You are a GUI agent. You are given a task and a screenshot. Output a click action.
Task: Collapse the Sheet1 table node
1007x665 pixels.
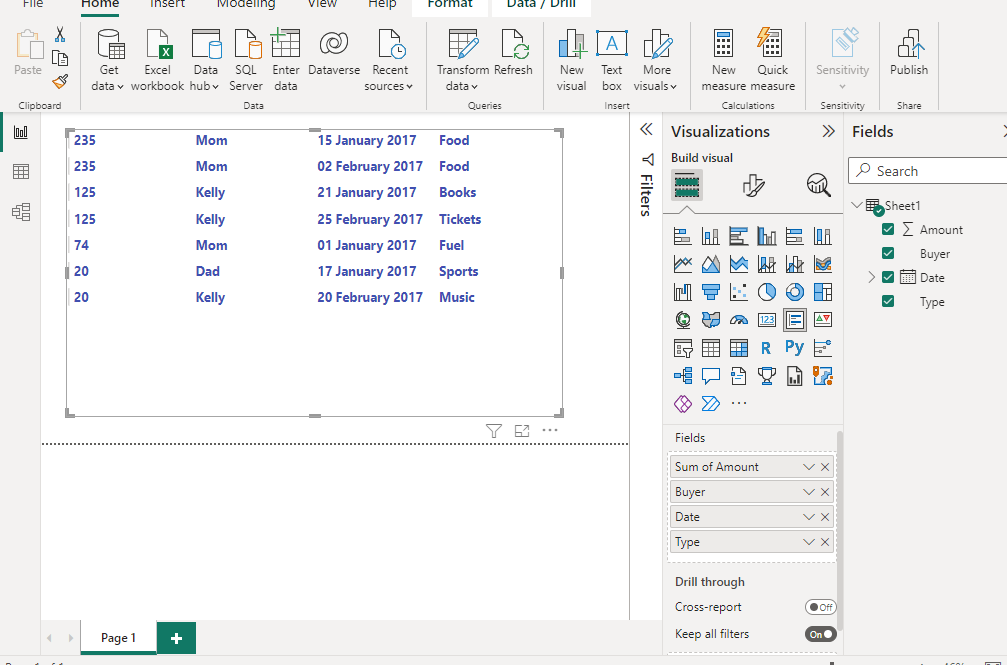pos(857,205)
